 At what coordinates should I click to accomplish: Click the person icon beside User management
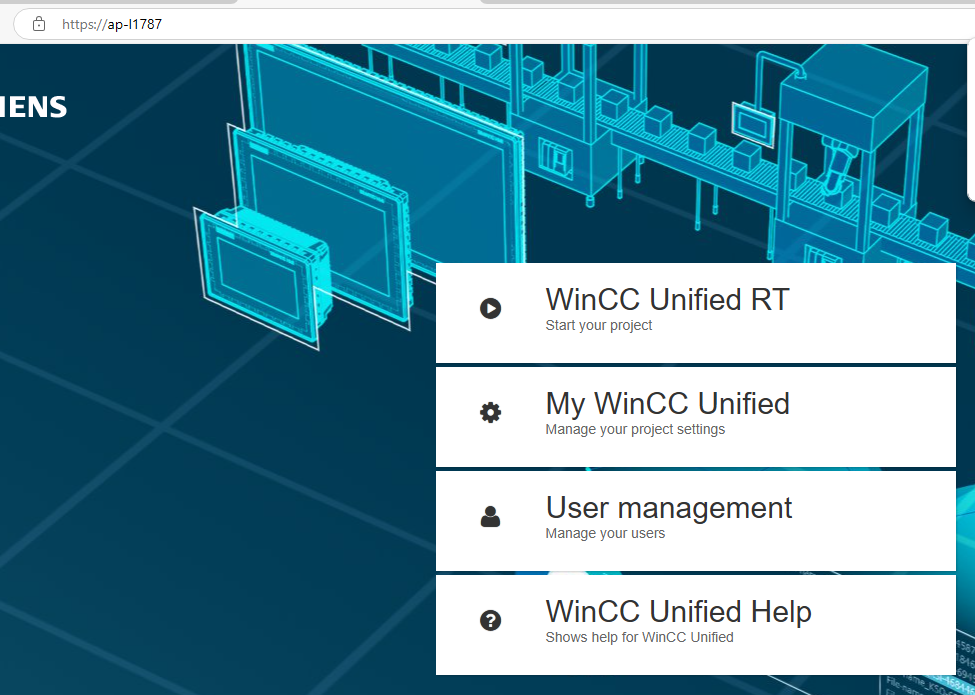[x=491, y=517]
